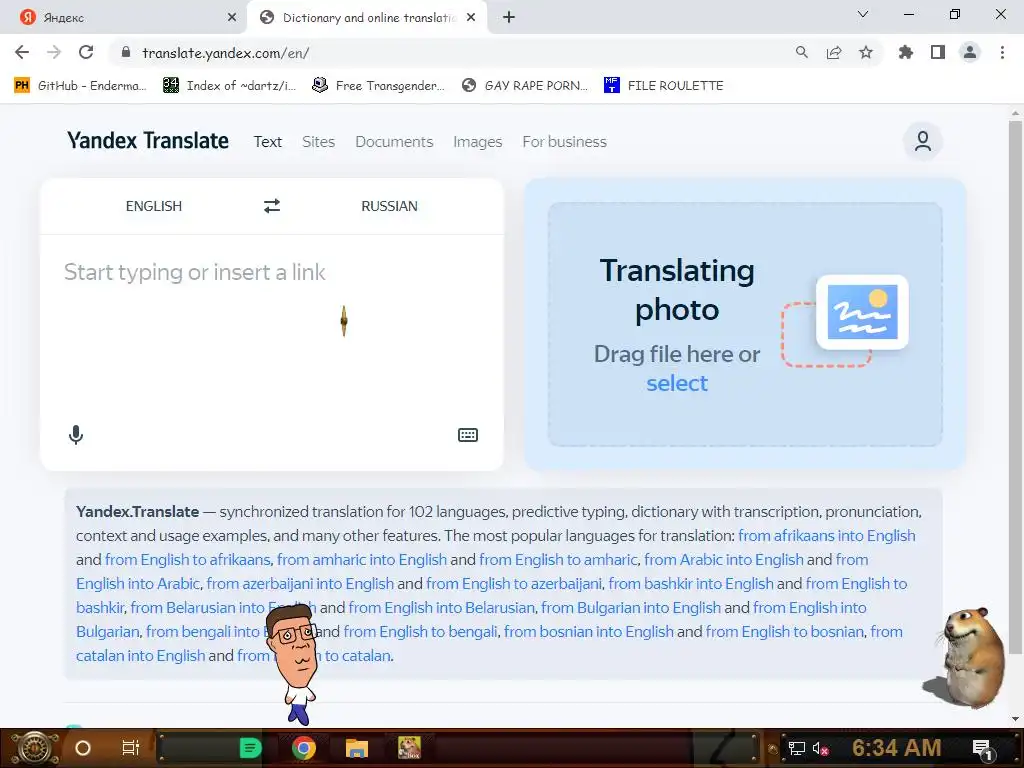This screenshot has width=1024, height=768.
Task: Open the Yandex account login icon
Action: (922, 141)
